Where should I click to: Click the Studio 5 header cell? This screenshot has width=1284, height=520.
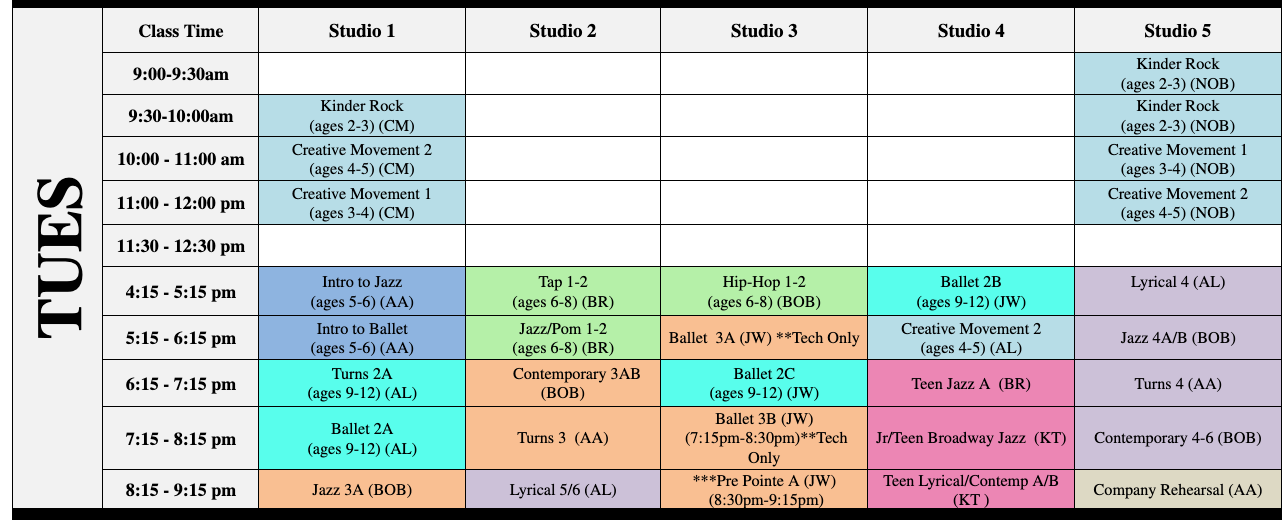(x=1178, y=31)
